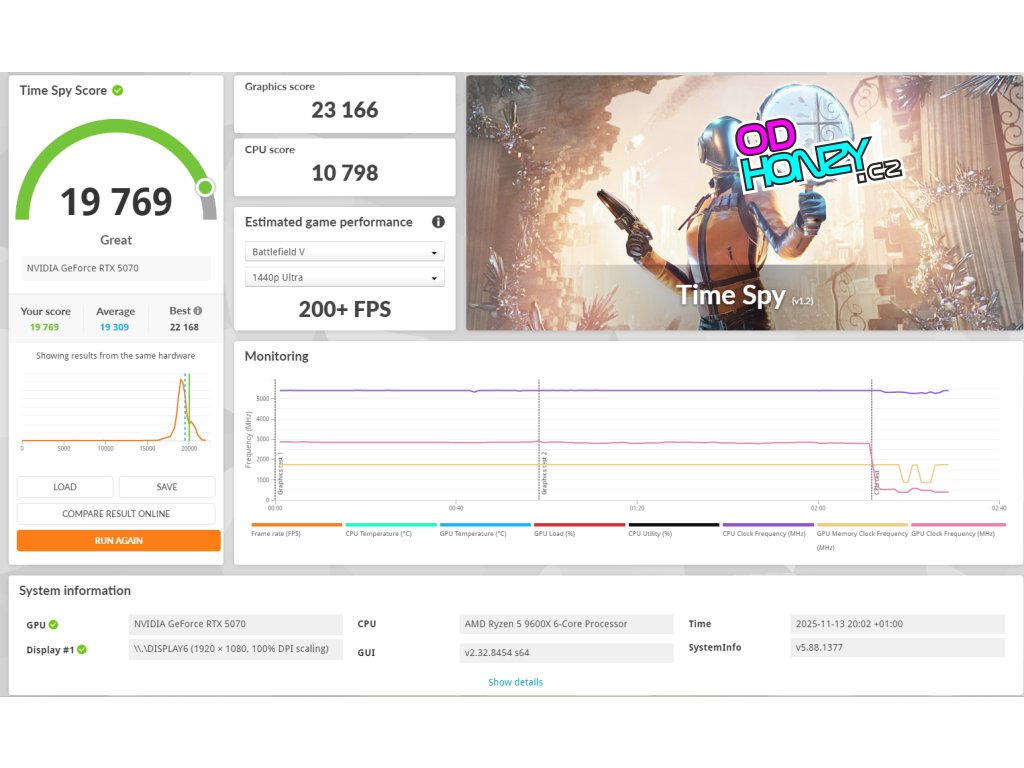This screenshot has width=1024, height=768.
Task: Click the CPU test marker line in monitoring
Action: [x=872, y=439]
